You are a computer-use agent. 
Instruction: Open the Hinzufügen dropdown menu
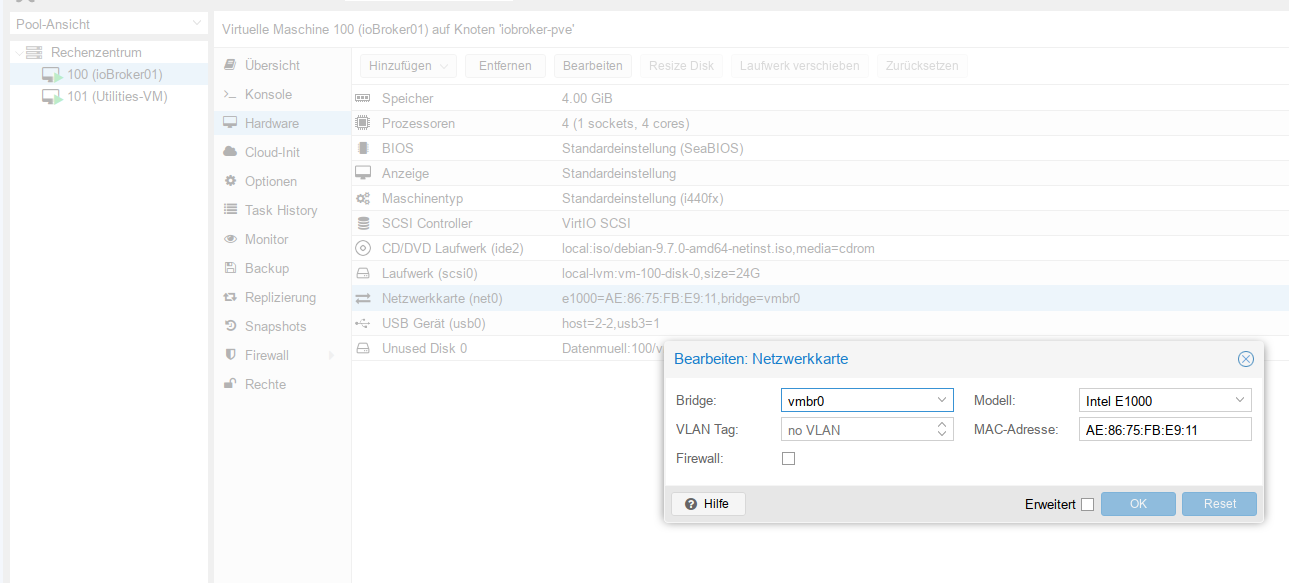(x=407, y=66)
